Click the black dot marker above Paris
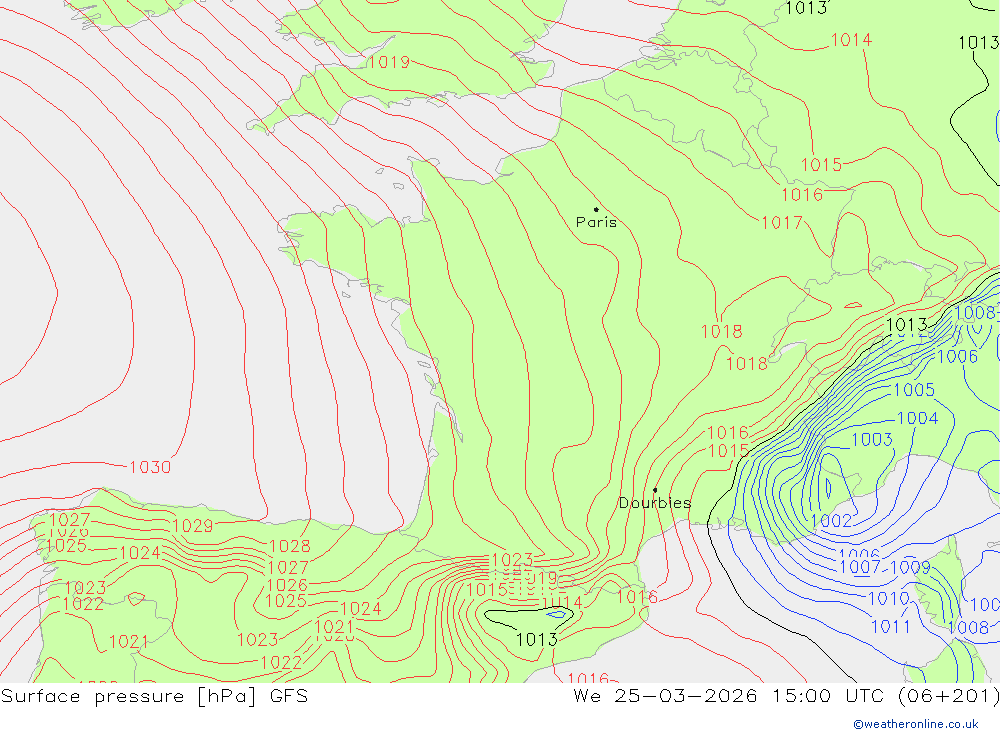Image resolution: width=1000 pixels, height=733 pixels. pyautogui.click(x=596, y=209)
